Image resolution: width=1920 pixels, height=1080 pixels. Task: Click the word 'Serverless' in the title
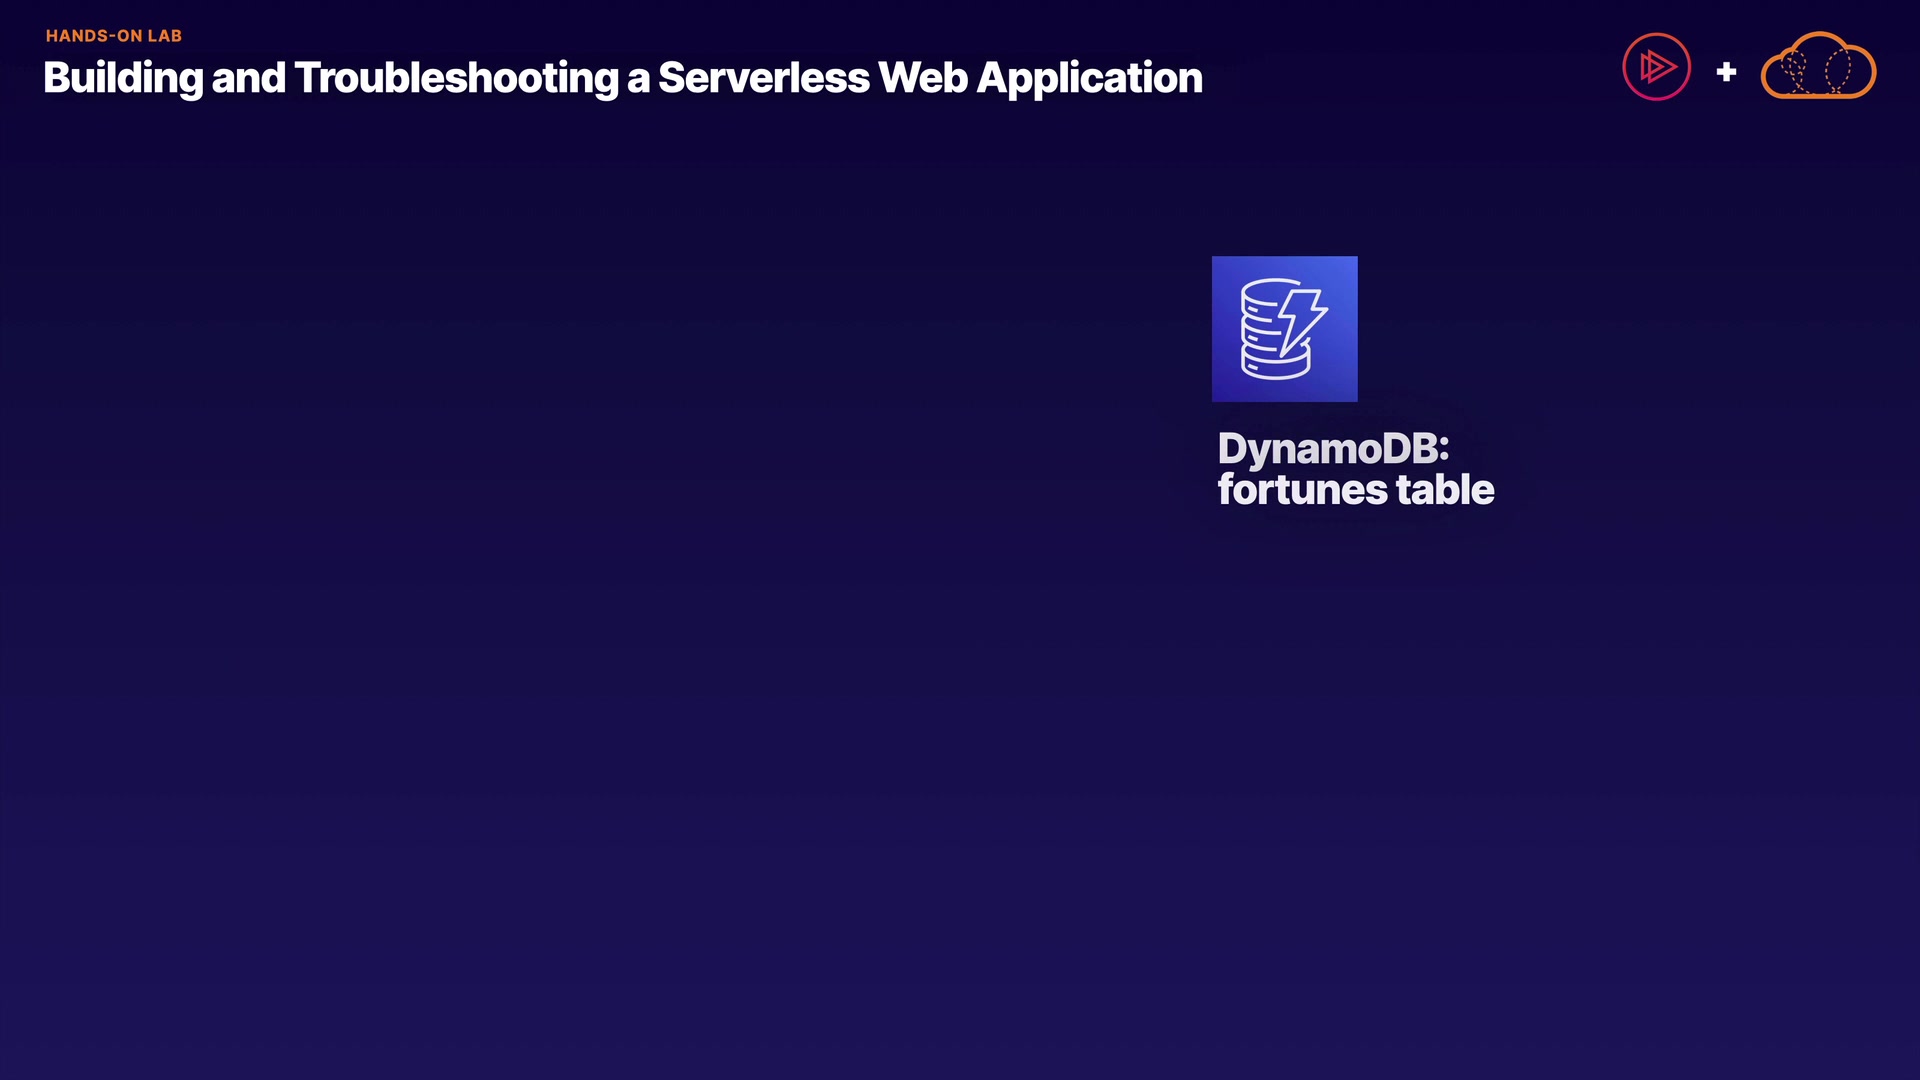tap(763, 78)
